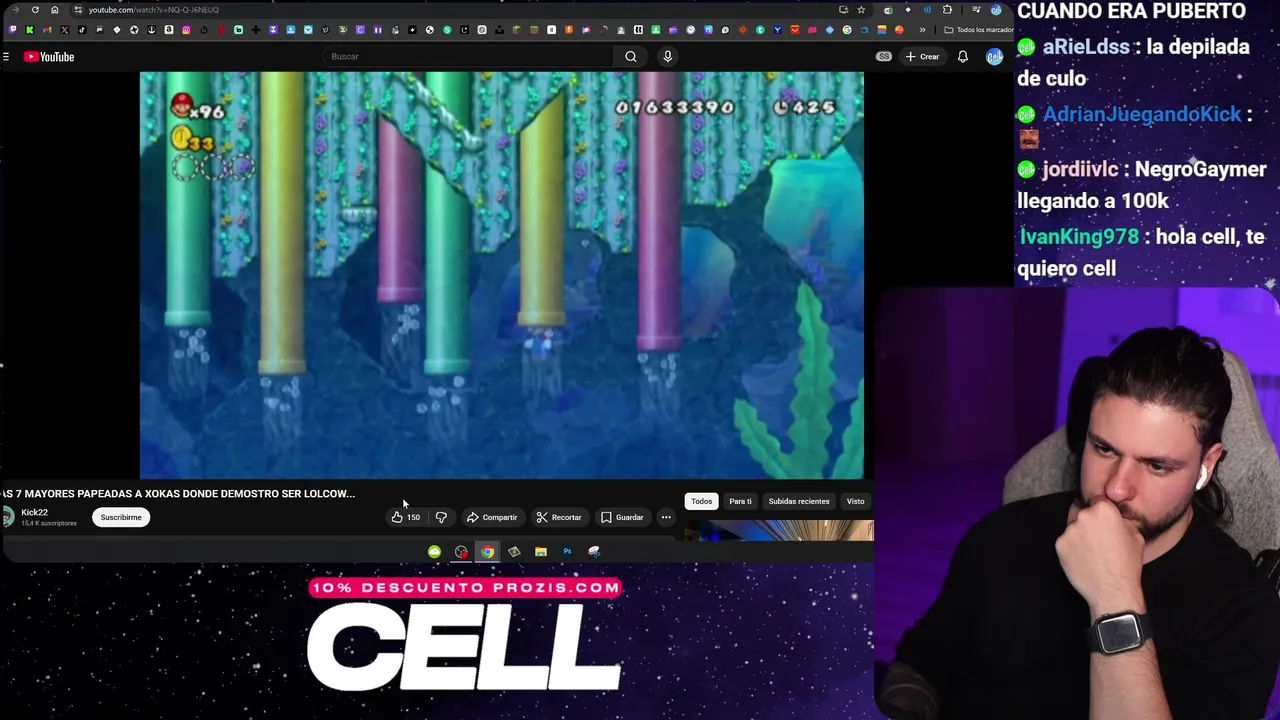This screenshot has width=1280, height=720.
Task: Like the video with thumbs up
Action: point(405,517)
